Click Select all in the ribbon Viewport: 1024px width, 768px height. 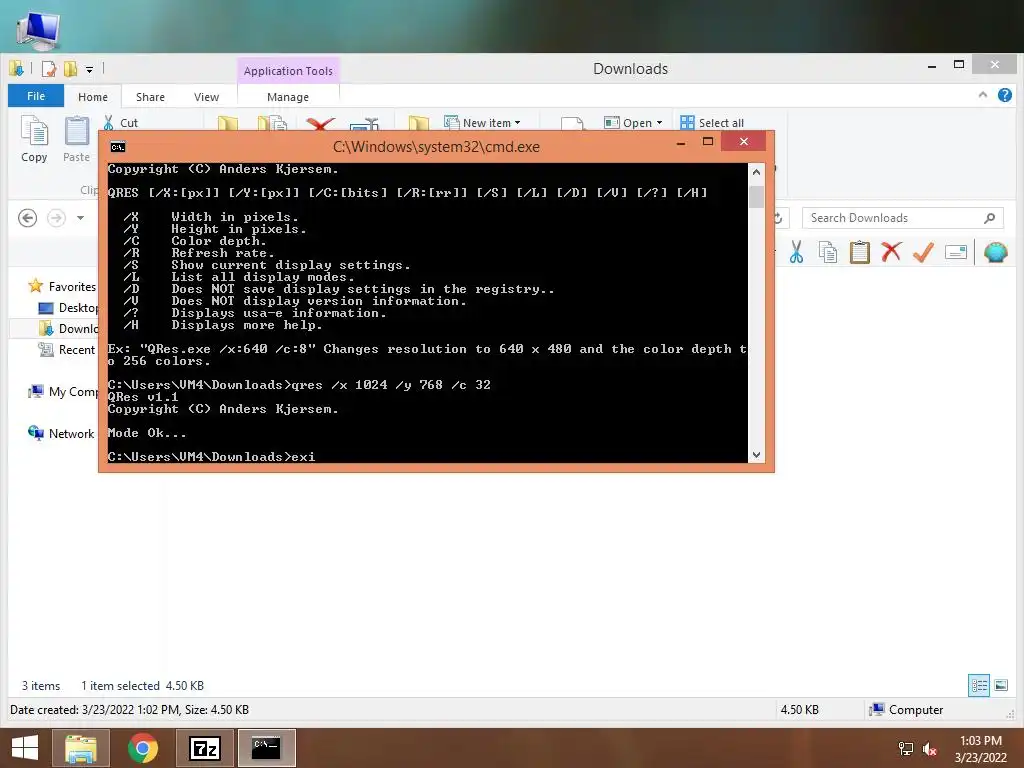pos(712,123)
